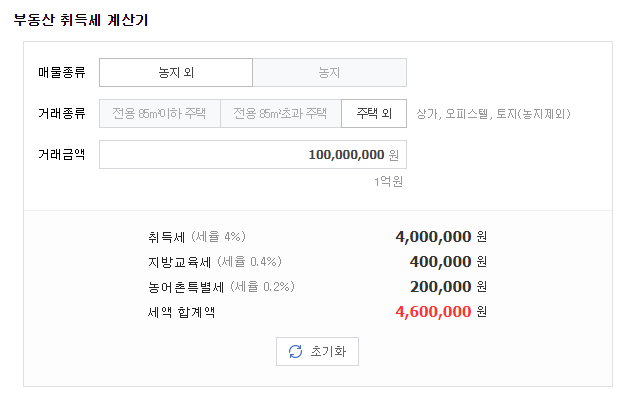Switch property type to 농지
The height and width of the screenshot is (395, 630).
click(329, 73)
